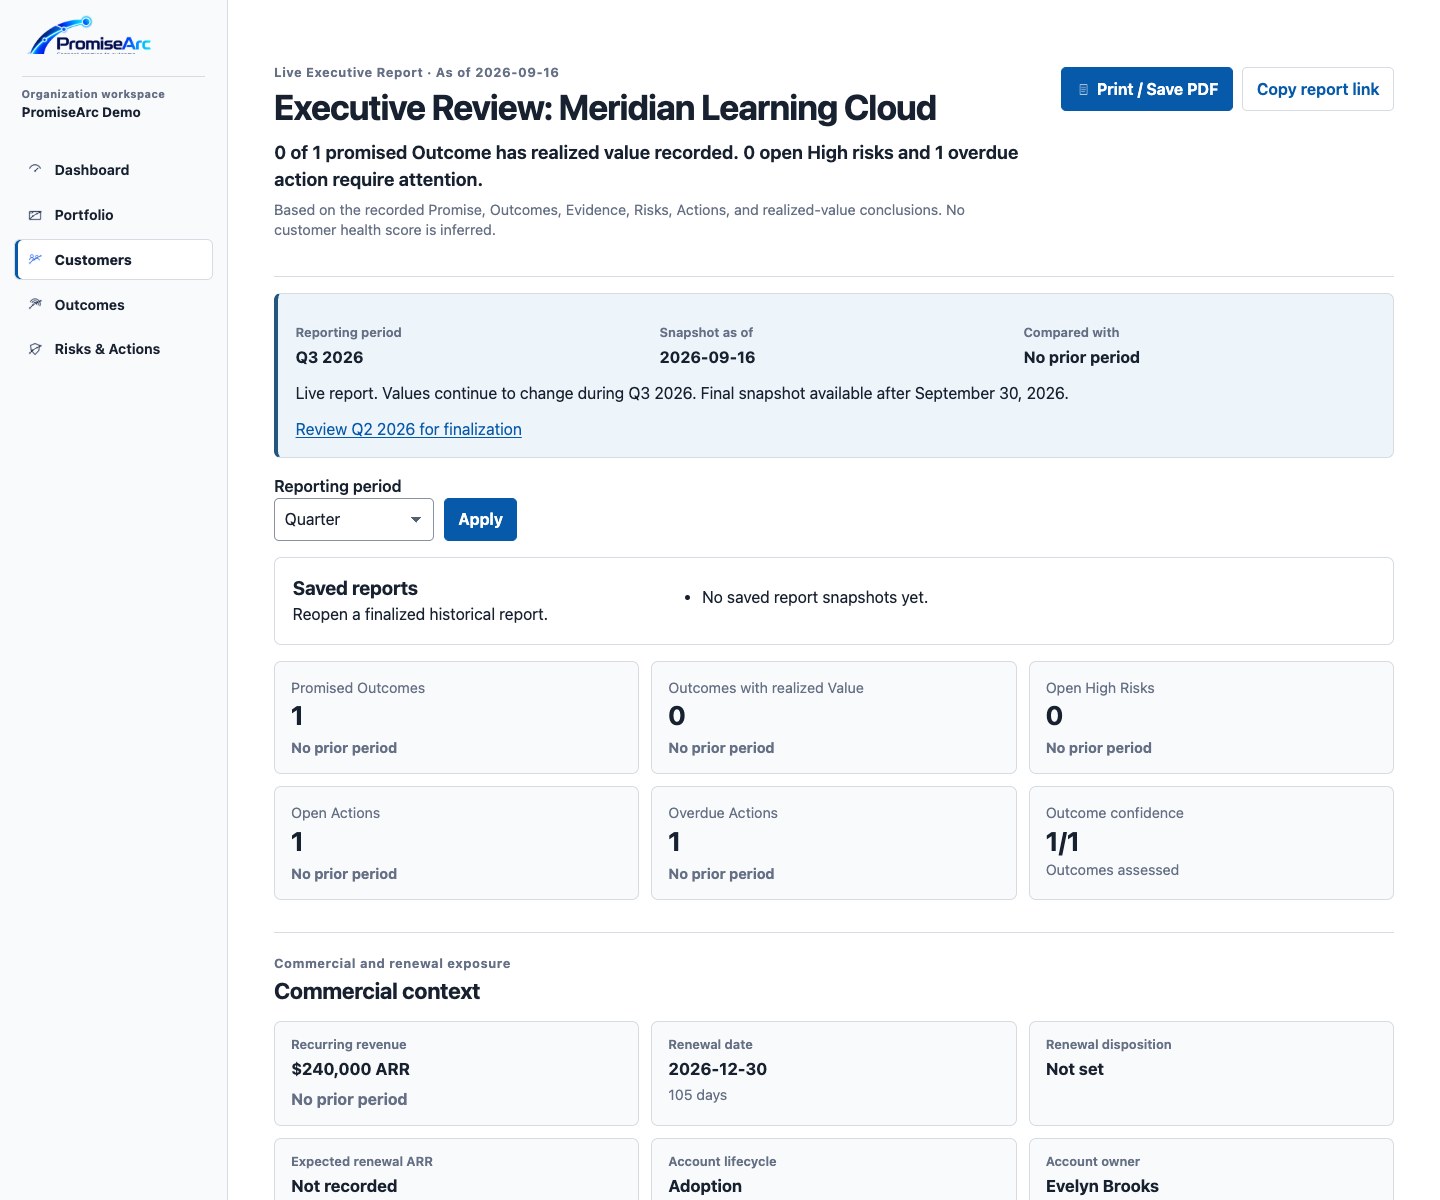Open Outcomes from the sidebar
The image size is (1440, 1200).
tap(114, 305)
